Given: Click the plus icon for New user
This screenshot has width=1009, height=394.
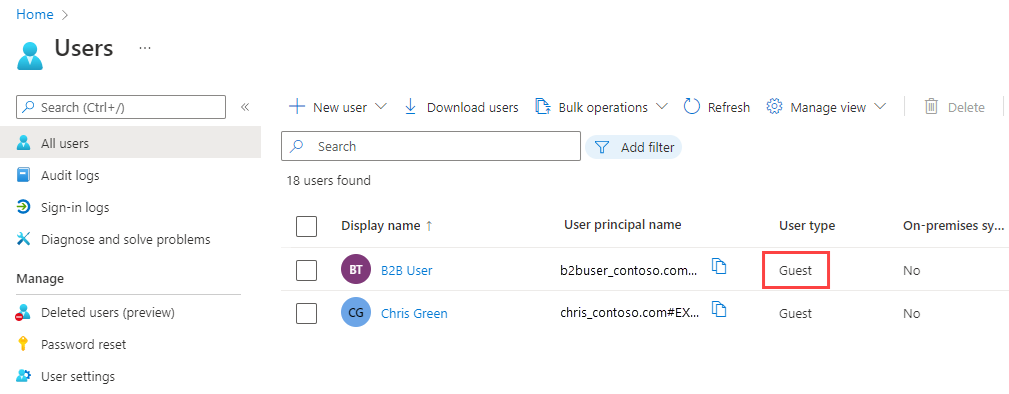Looking at the screenshot, I should click(x=296, y=106).
